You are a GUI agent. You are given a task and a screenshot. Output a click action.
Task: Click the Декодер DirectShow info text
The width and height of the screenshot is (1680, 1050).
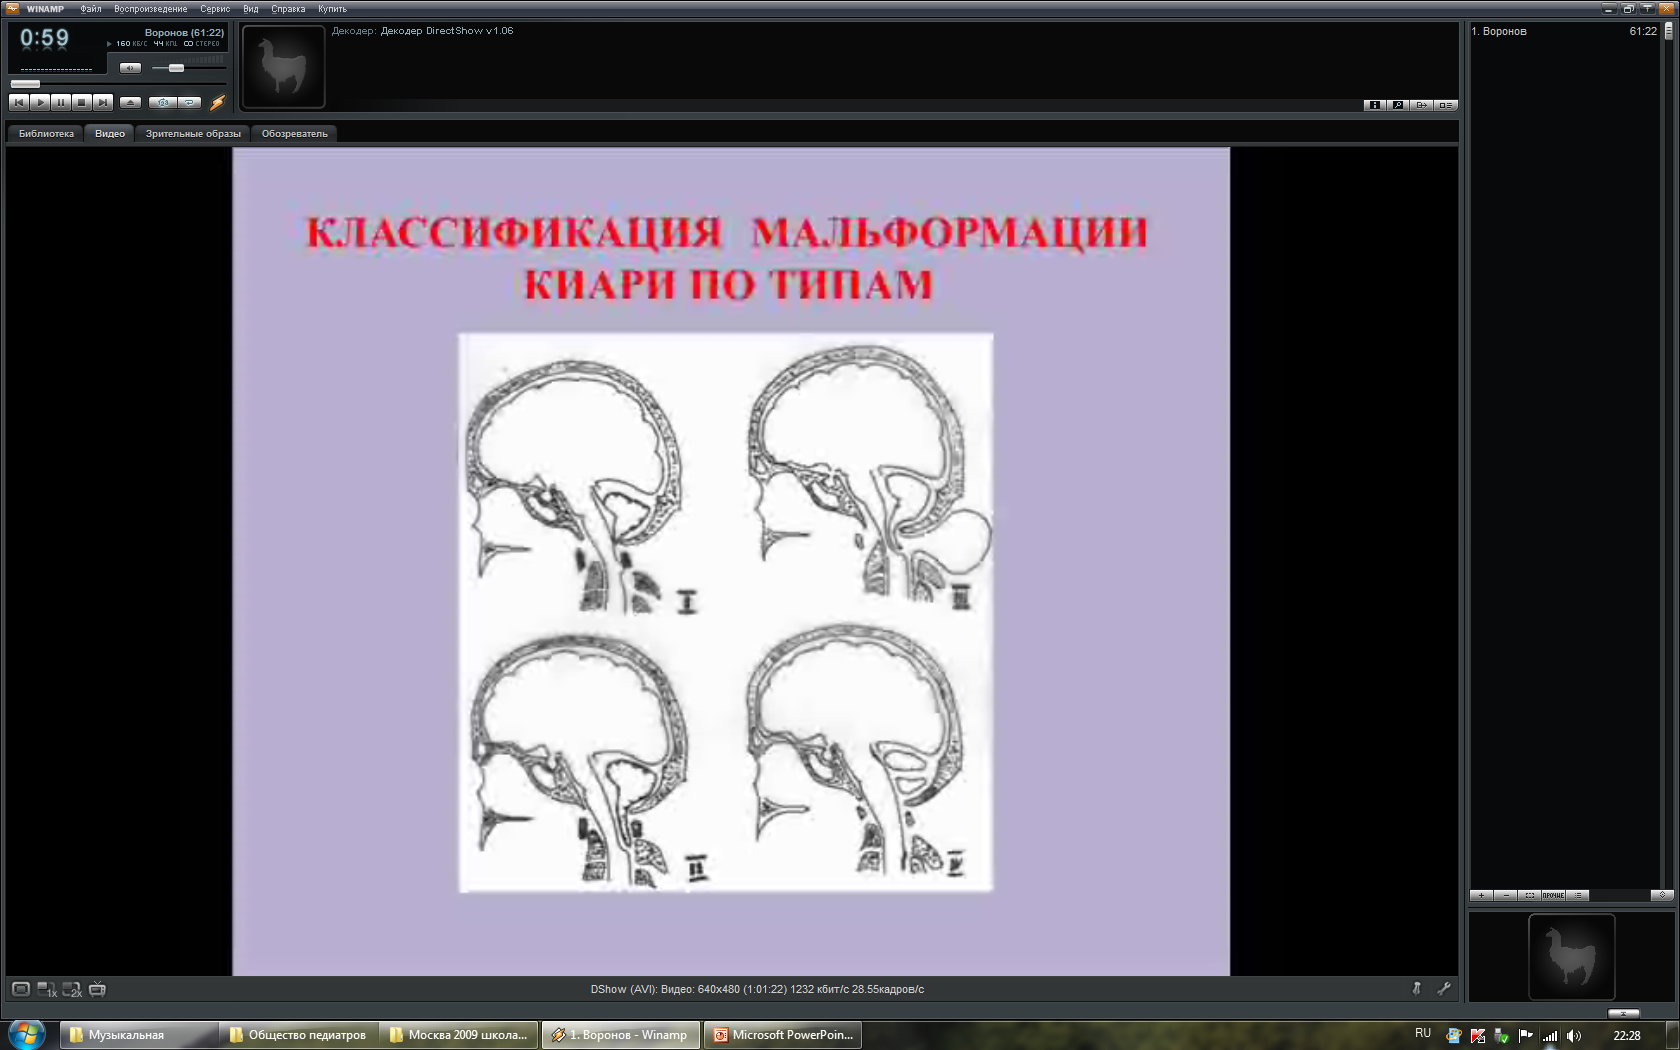tap(422, 31)
